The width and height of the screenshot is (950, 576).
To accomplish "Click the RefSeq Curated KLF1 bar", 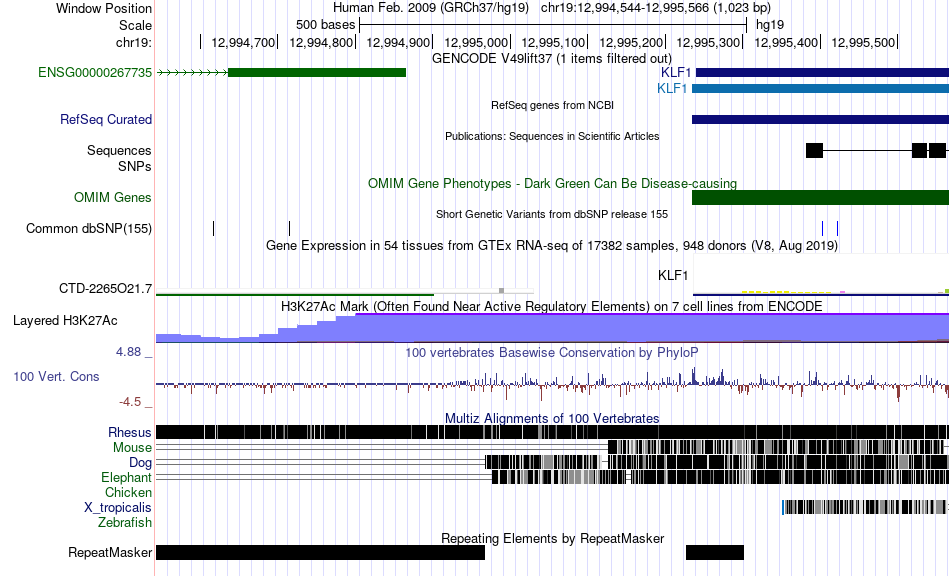I will (x=820, y=119).
